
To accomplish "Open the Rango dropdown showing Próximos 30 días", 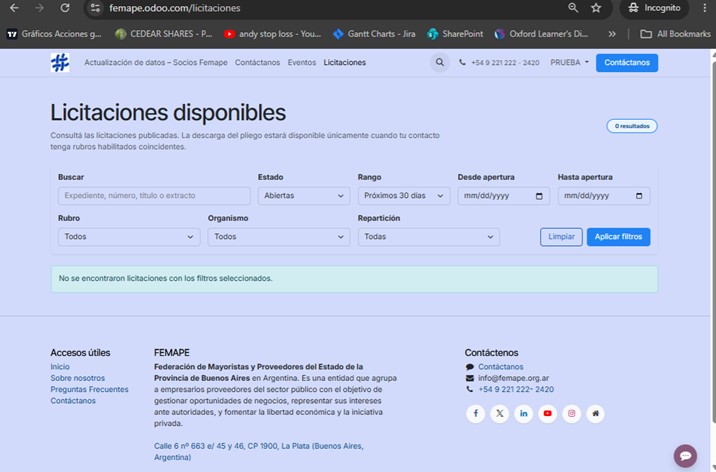I will pyautogui.click(x=404, y=196).
